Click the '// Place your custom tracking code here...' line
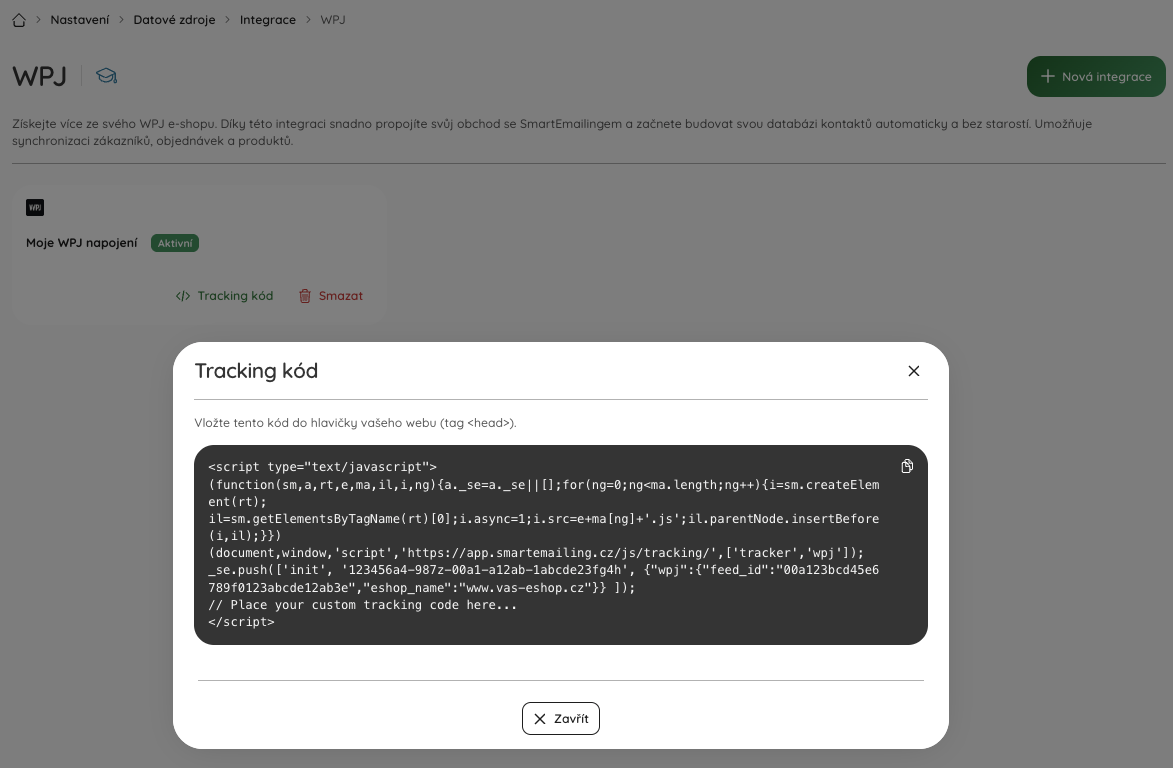The image size is (1173, 768). [x=363, y=605]
